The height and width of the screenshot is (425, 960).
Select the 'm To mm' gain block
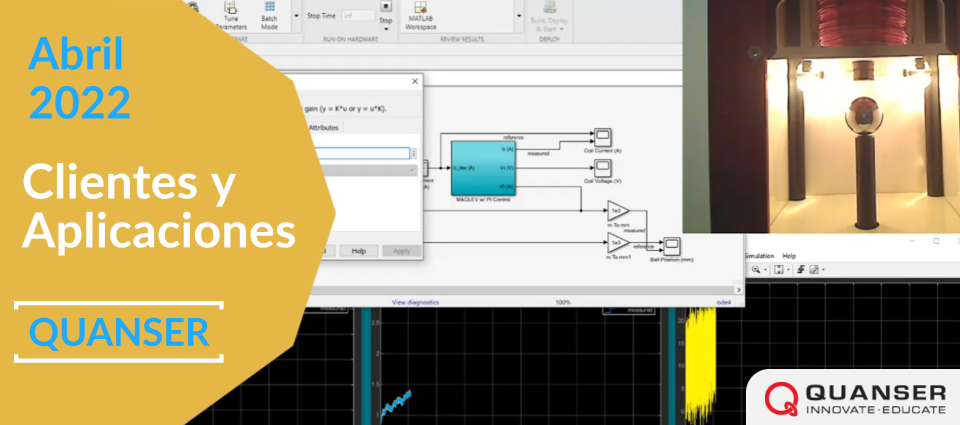(x=618, y=211)
